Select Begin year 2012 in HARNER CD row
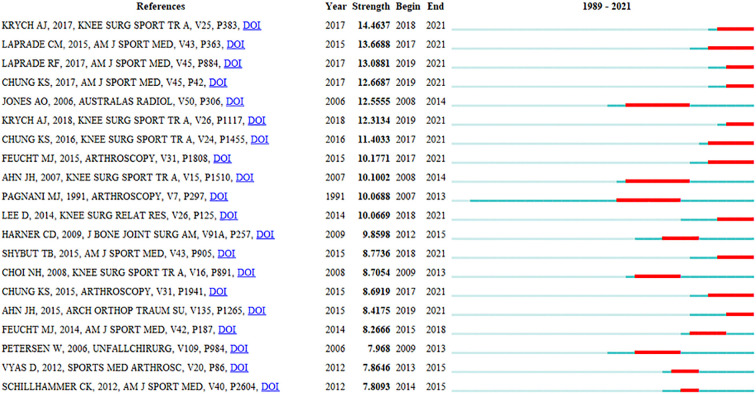 (x=405, y=235)
